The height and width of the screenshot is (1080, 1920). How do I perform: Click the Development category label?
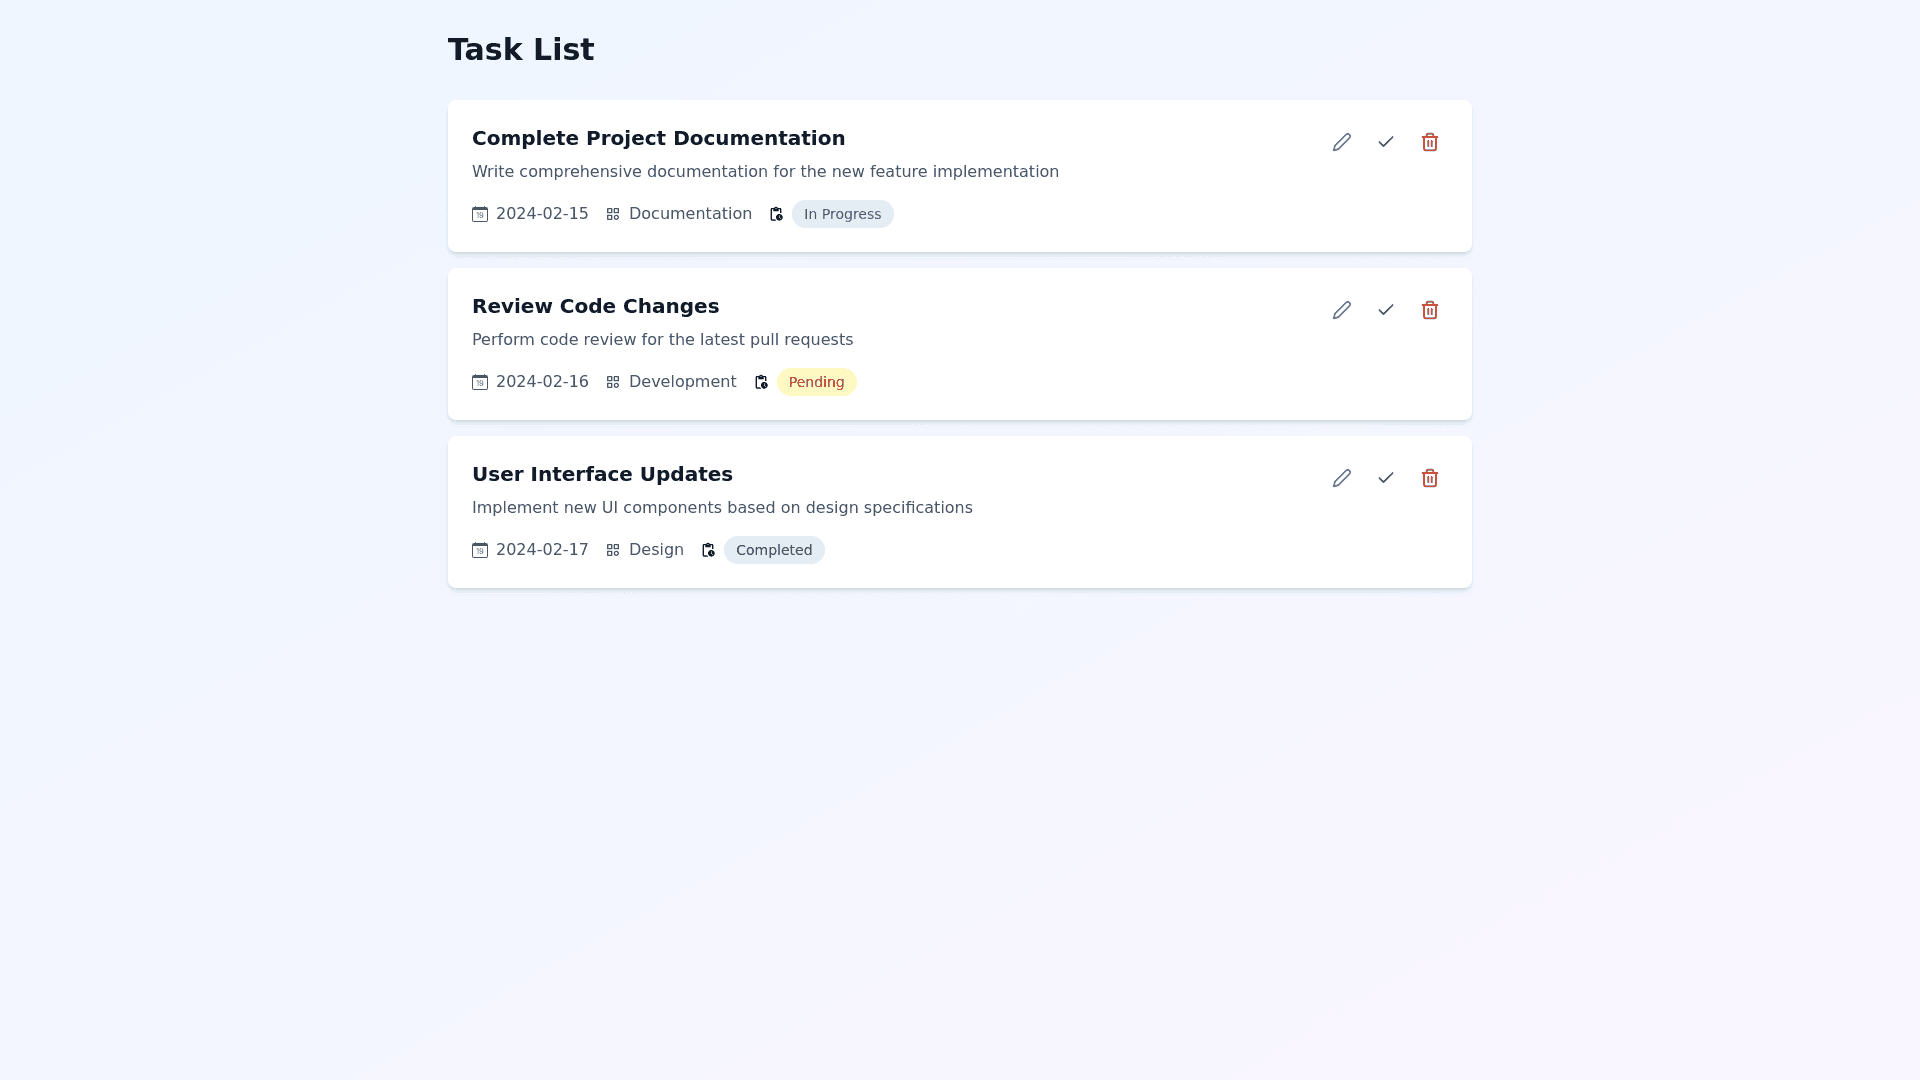682,382
